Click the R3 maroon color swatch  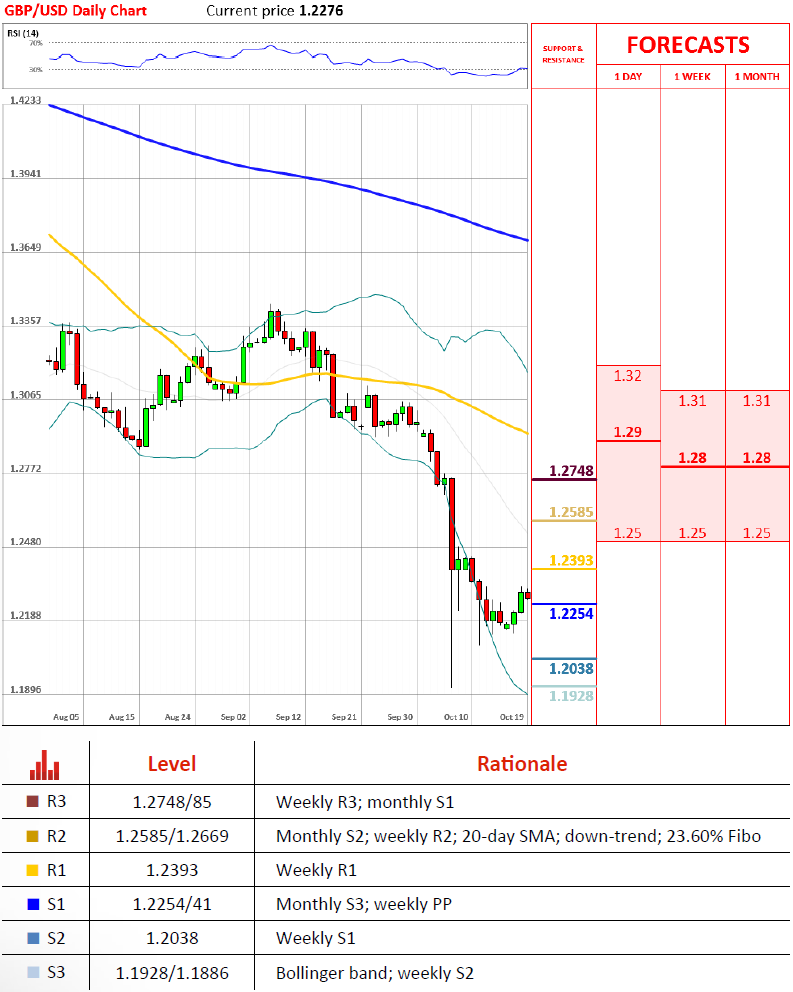pos(33,802)
